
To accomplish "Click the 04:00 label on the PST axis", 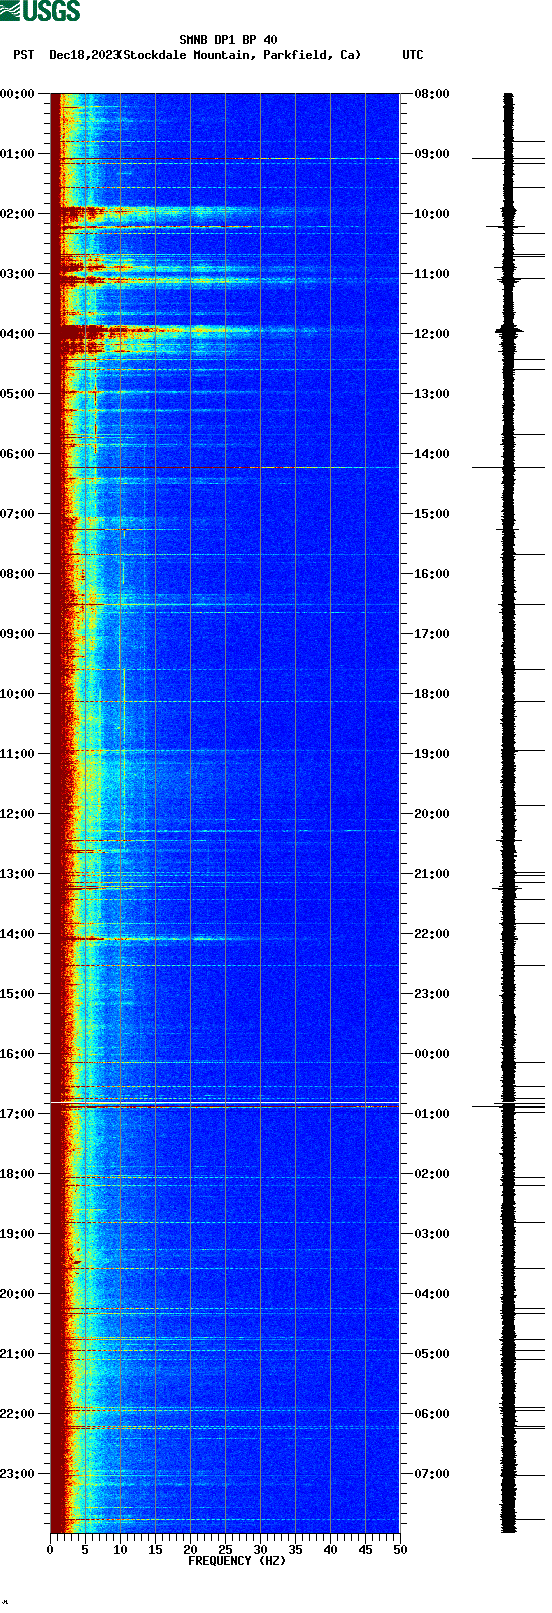I will coord(18,334).
